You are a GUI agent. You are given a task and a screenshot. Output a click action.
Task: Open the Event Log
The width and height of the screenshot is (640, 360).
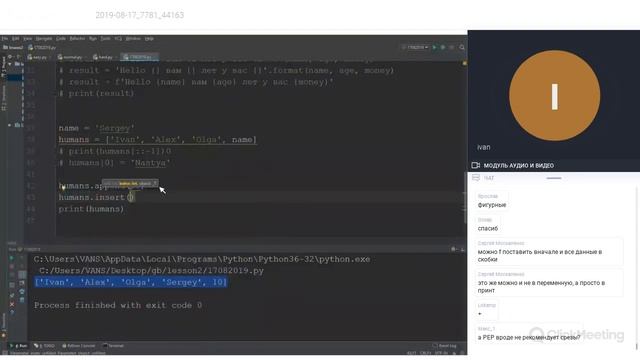pyautogui.click(x=444, y=346)
